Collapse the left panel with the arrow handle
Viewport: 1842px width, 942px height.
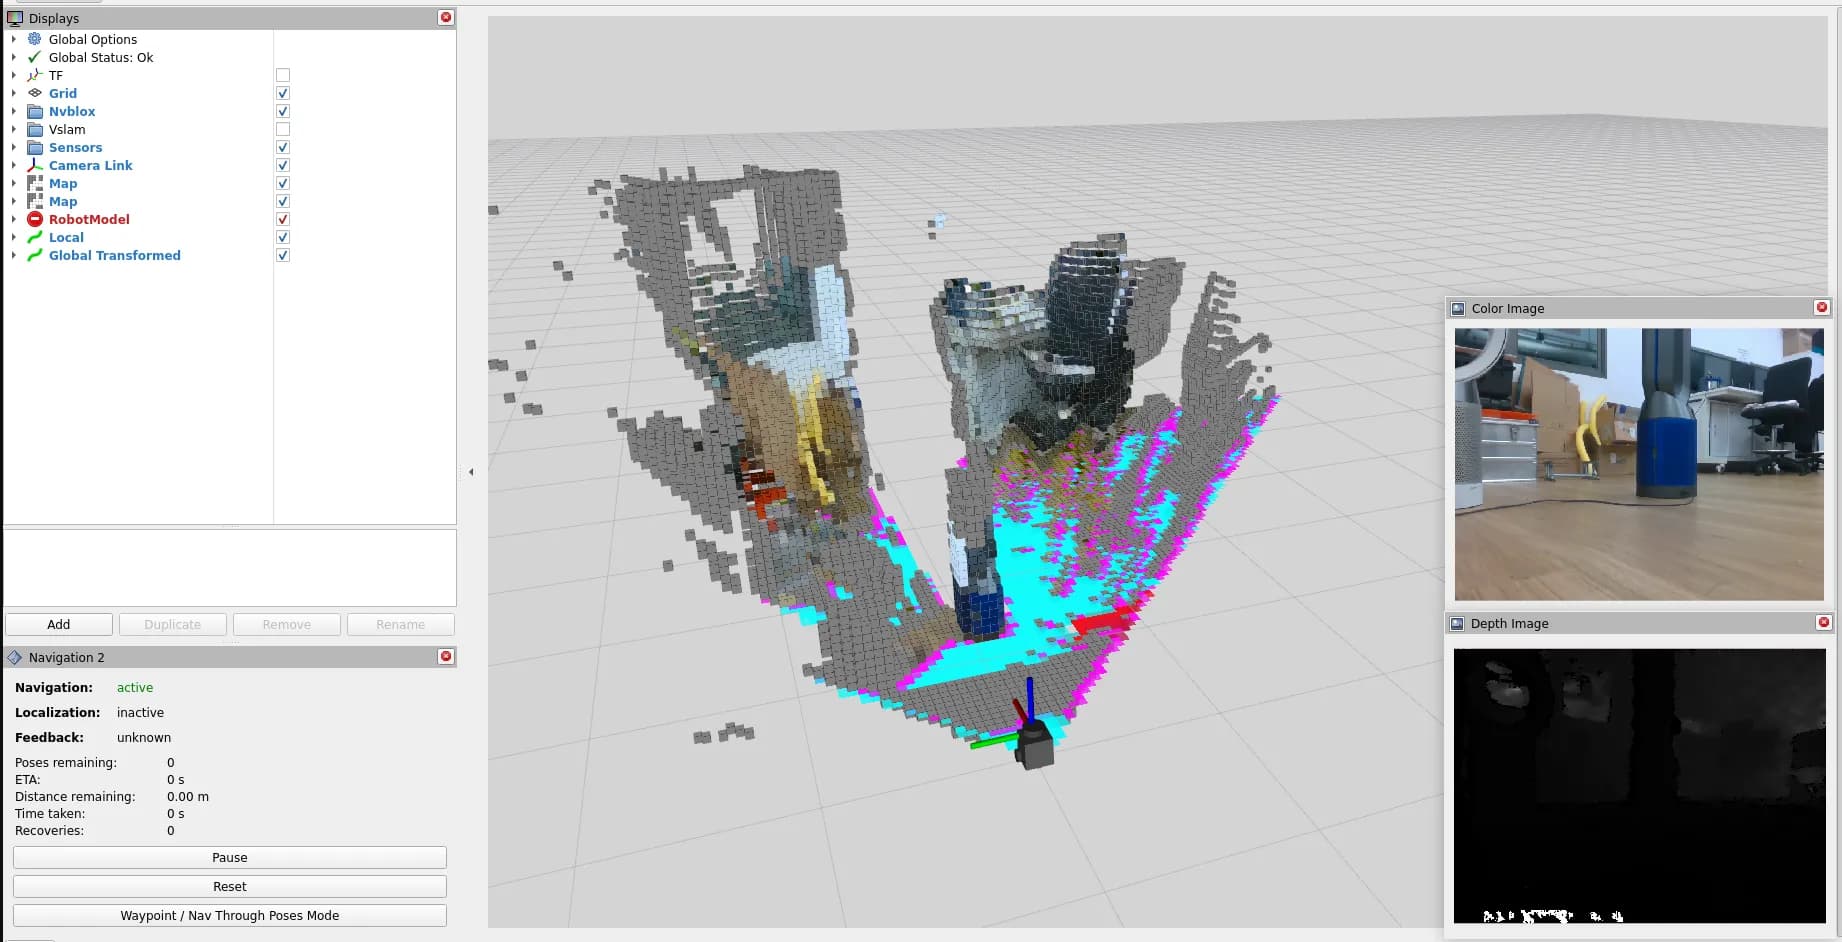click(471, 472)
